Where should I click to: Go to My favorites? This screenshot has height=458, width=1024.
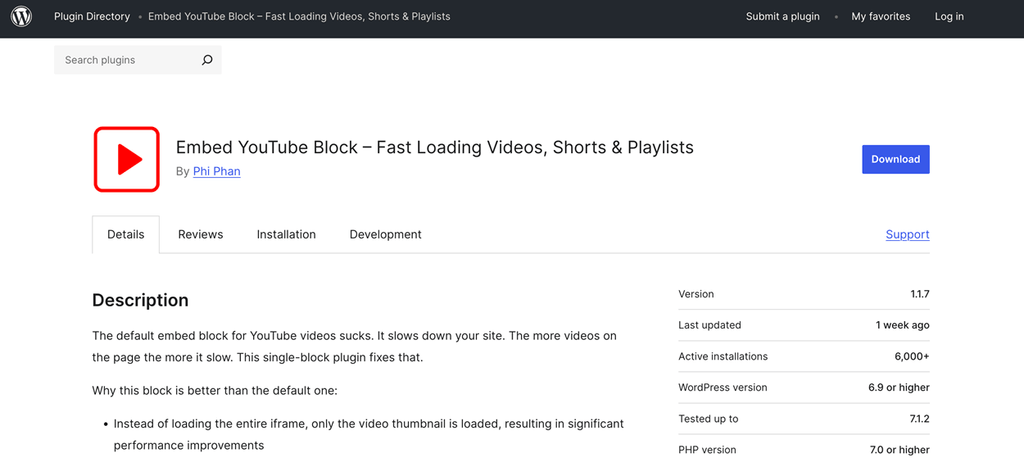(880, 16)
